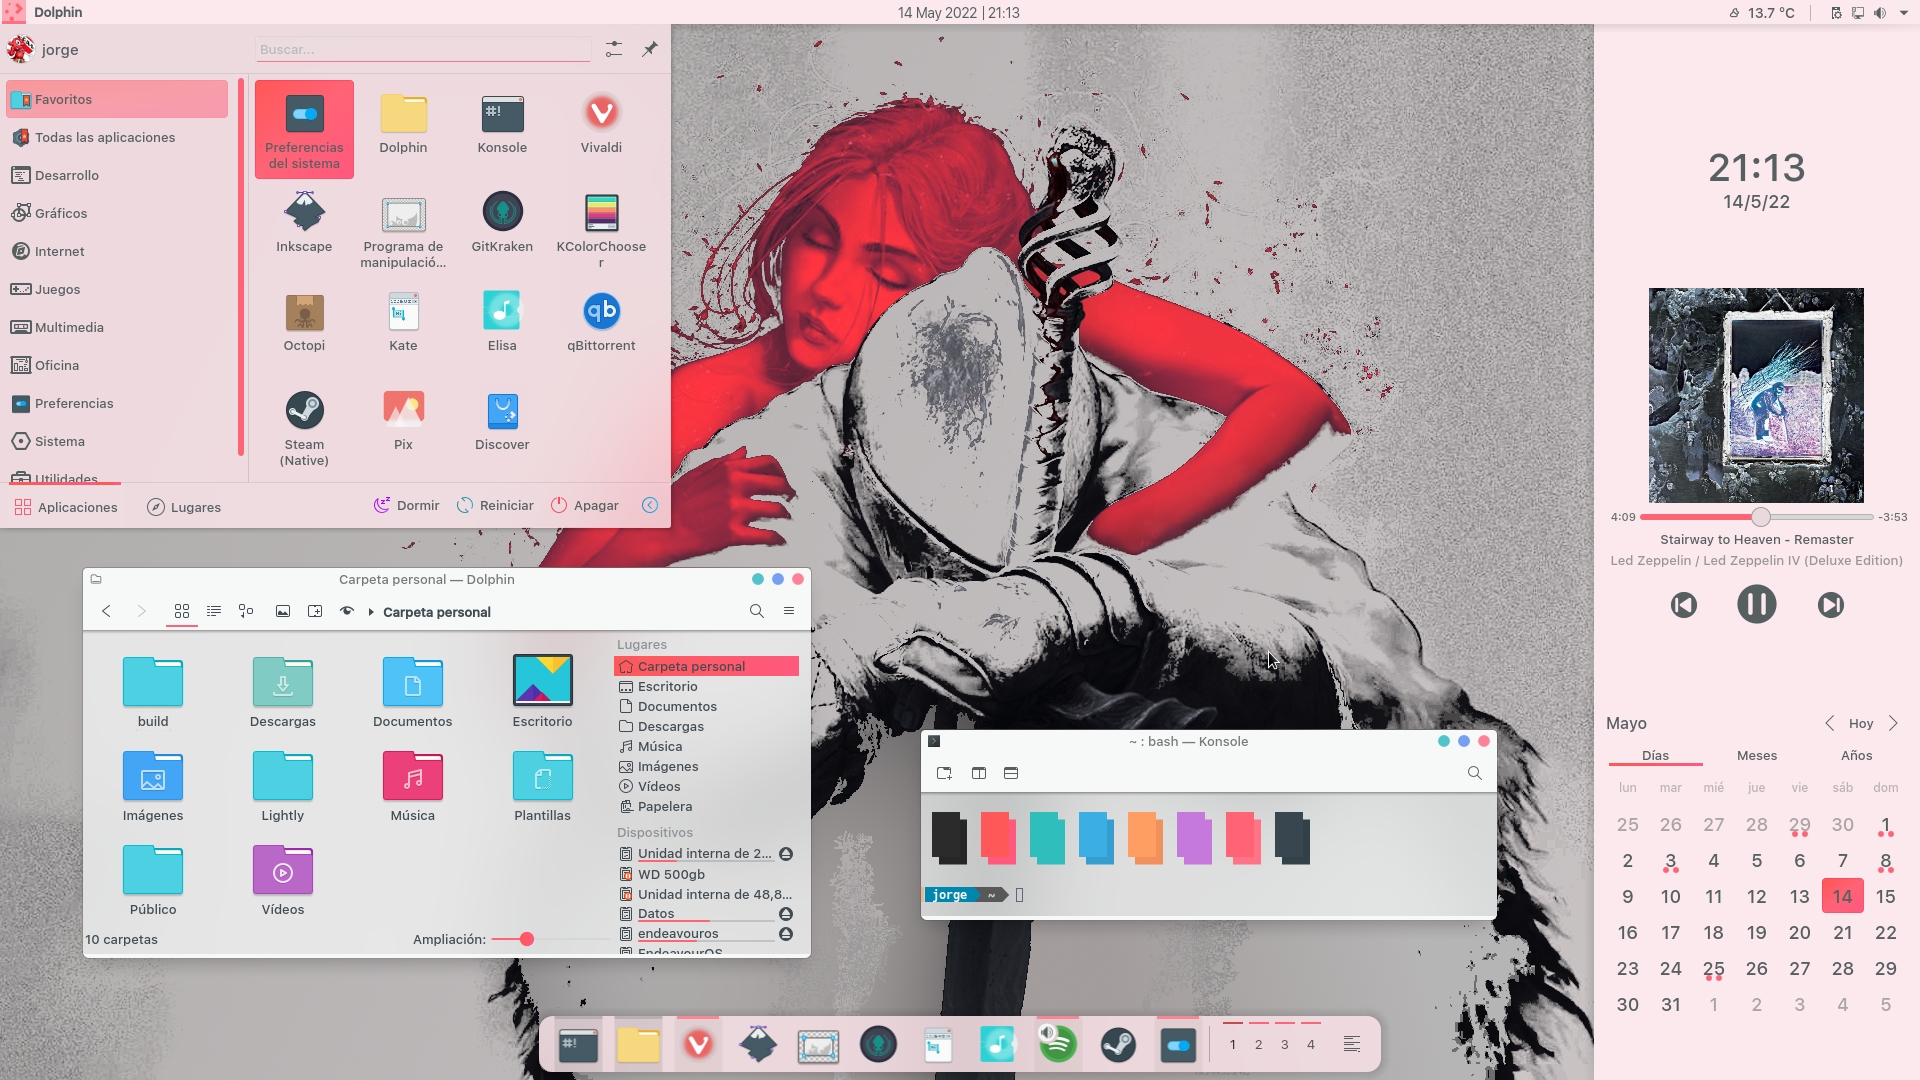The image size is (1920, 1080).
Task: Pause Stairway to Heaven playback
Action: pos(1756,605)
